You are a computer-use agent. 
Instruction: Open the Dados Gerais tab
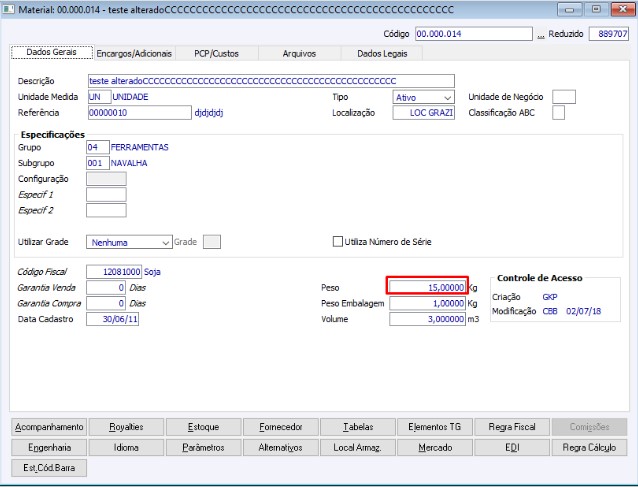pos(52,52)
